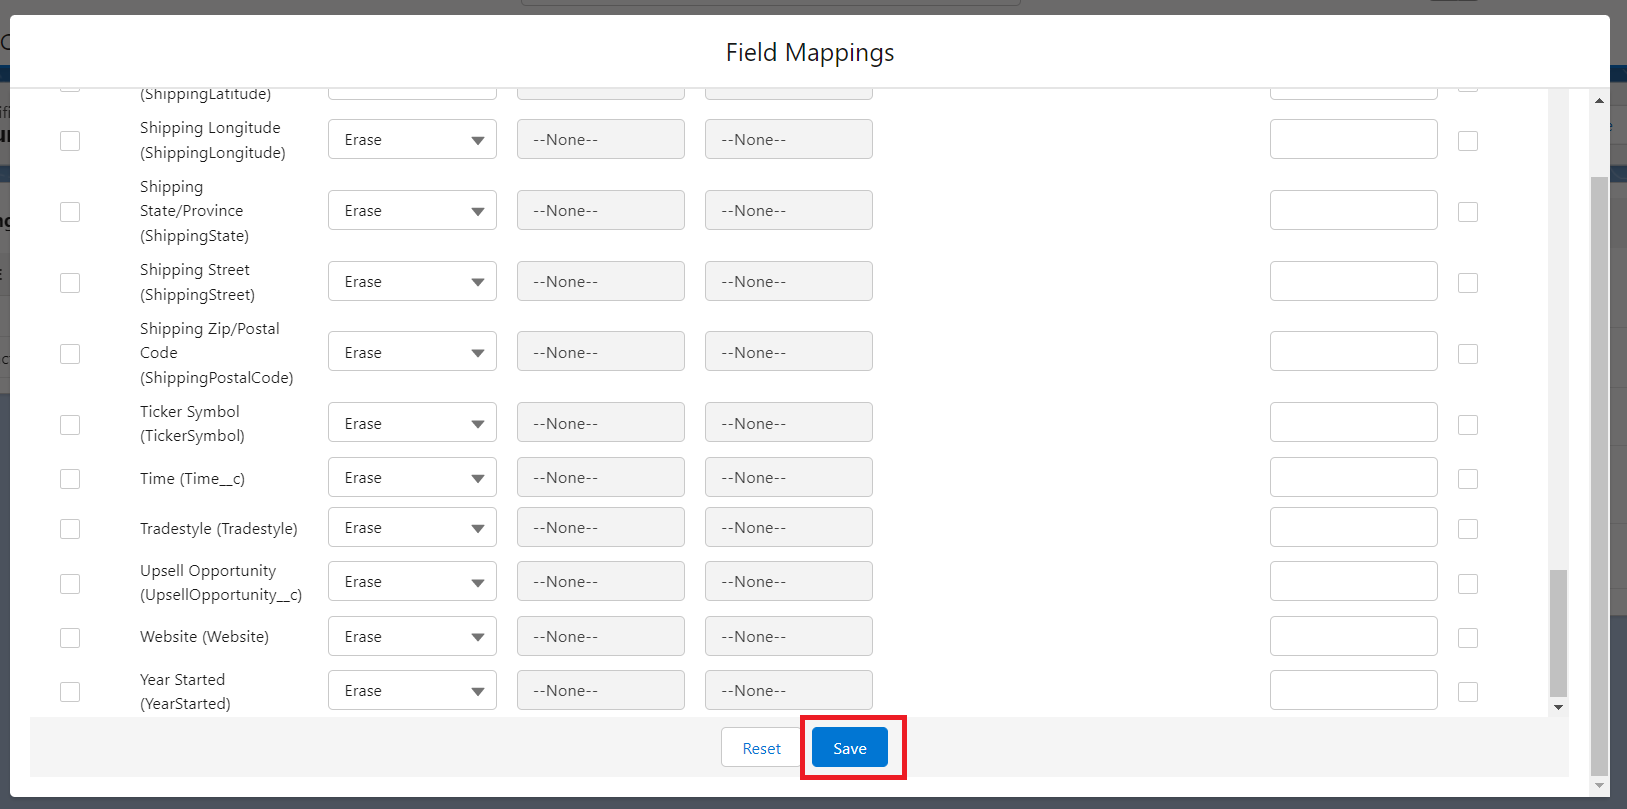Click first --None-- box for Tradestyle row
Viewport: 1627px width, 809px height.
600,528
